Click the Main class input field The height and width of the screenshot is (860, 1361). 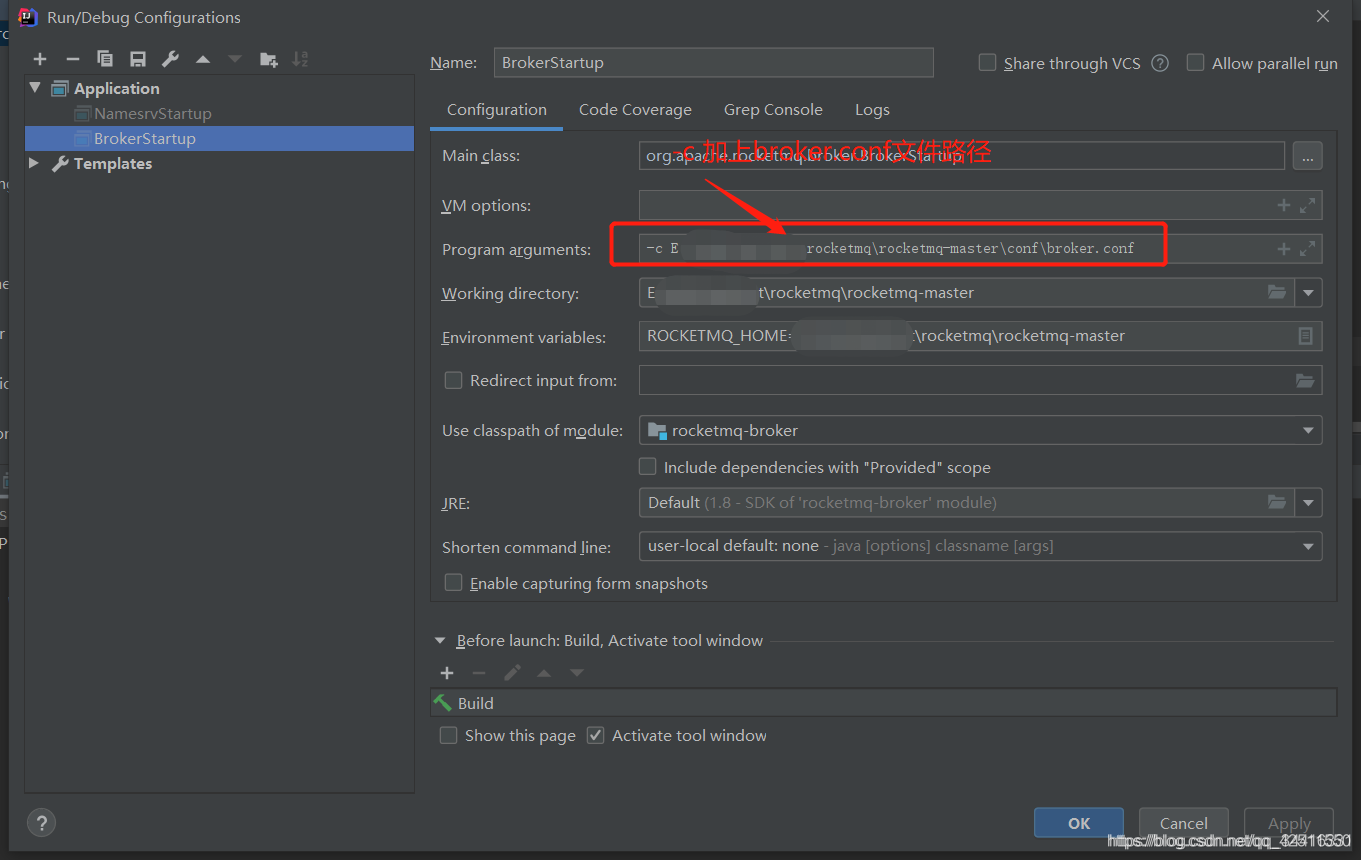coord(961,156)
